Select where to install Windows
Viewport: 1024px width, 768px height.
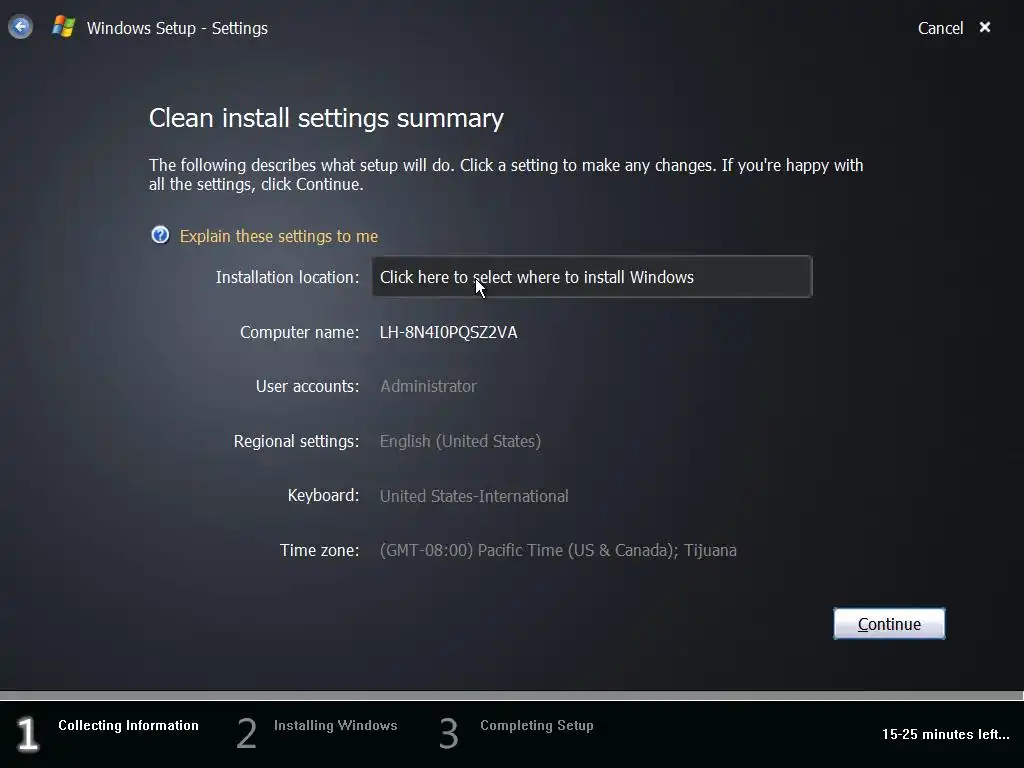592,277
